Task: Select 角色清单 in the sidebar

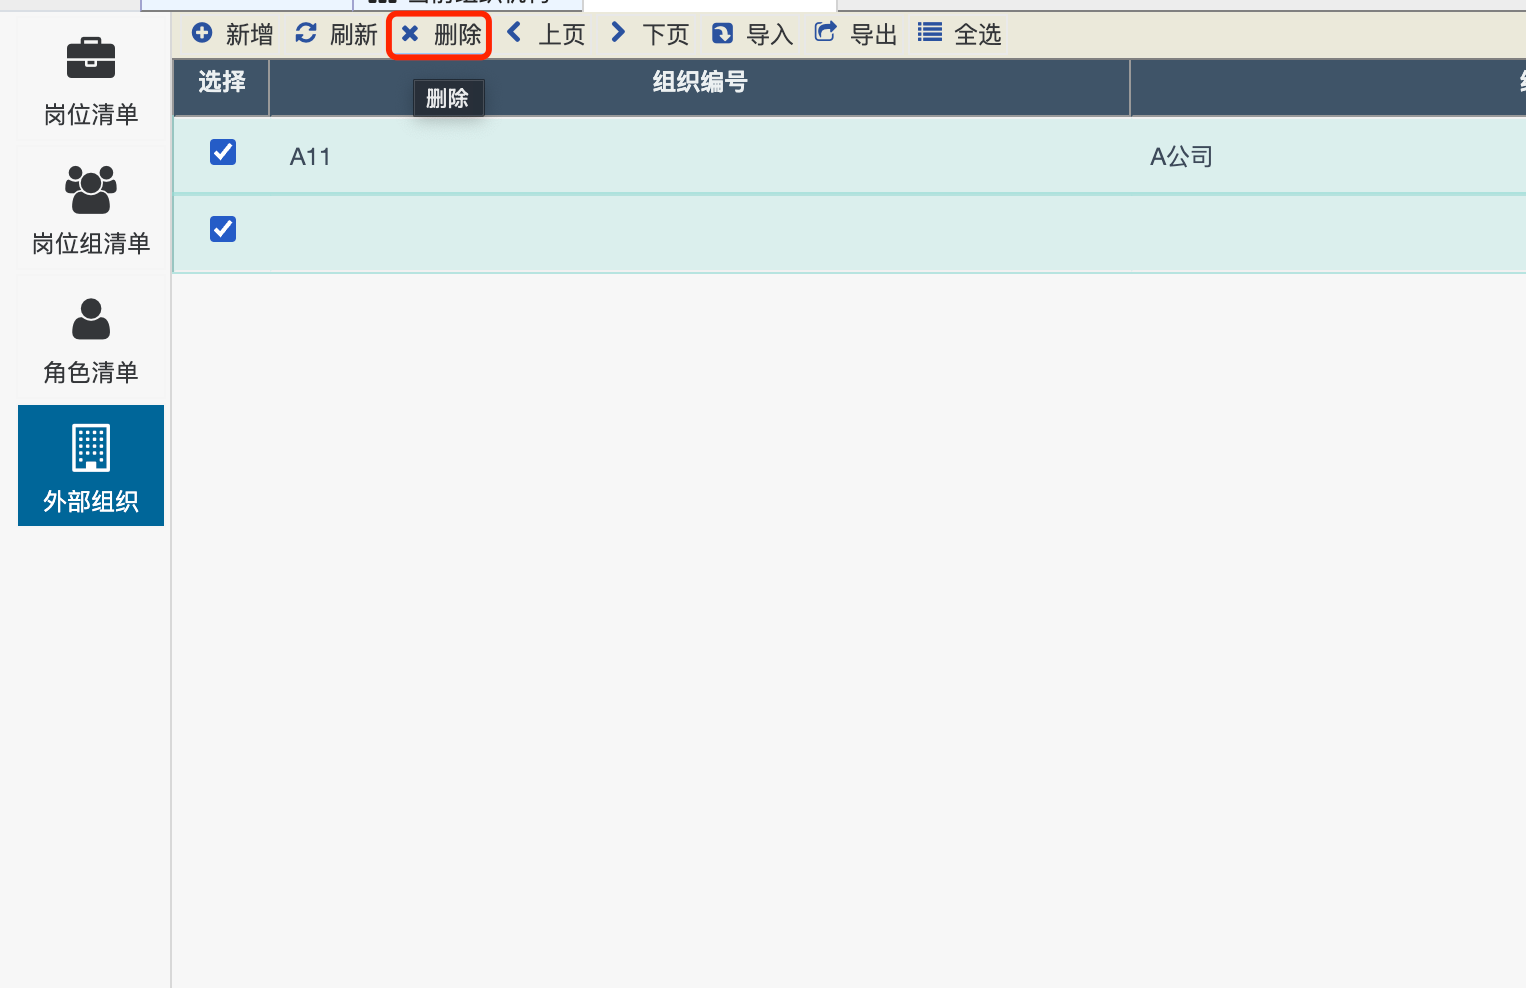Action: pos(91,340)
